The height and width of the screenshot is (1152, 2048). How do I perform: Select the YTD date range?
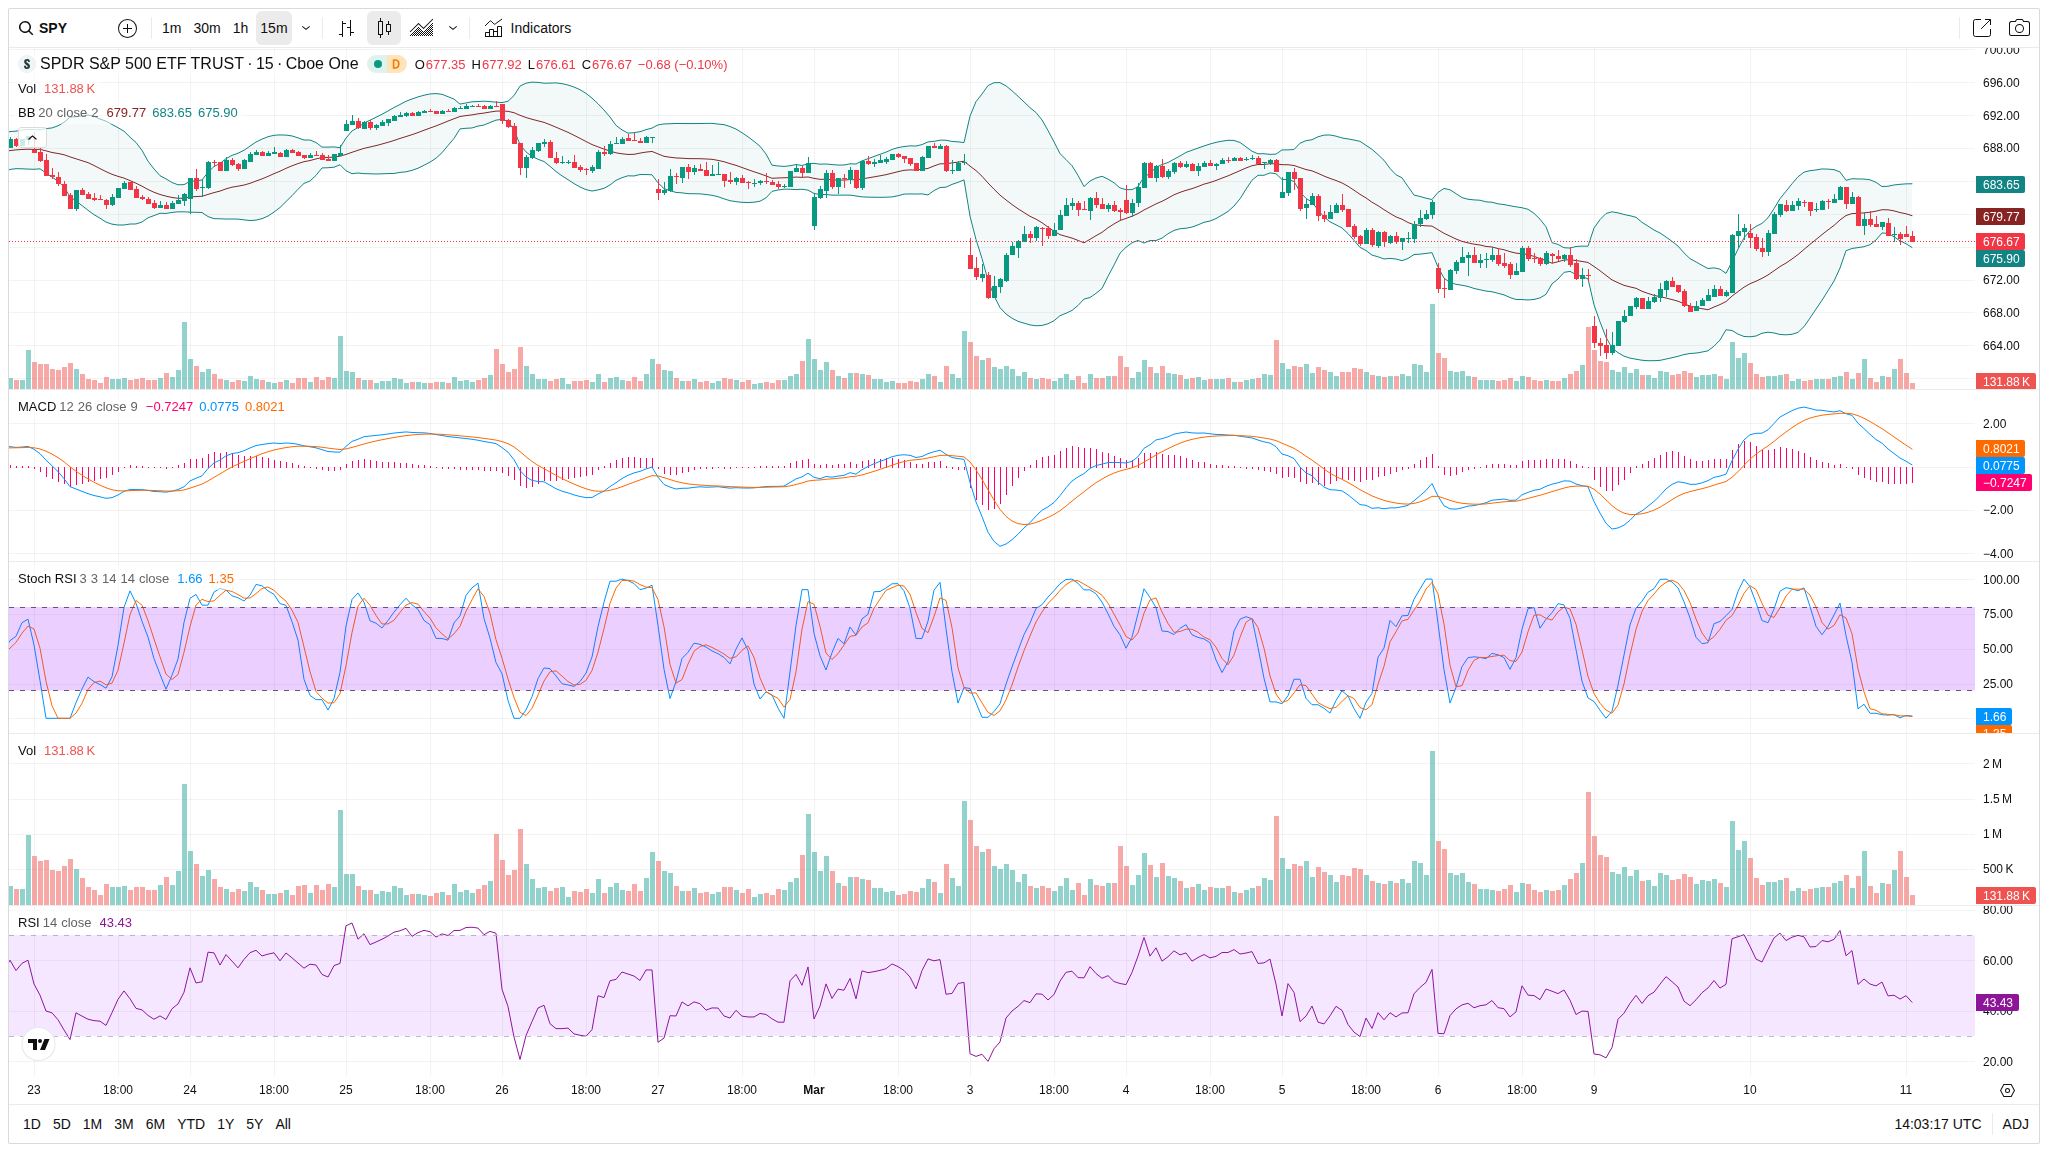190,1124
